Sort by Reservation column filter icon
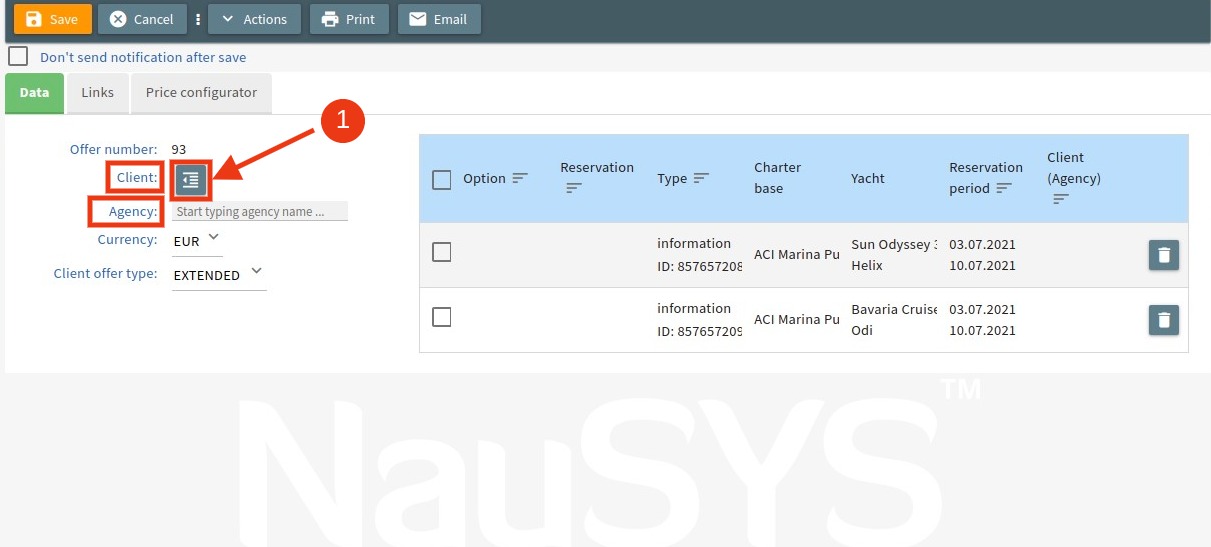The width and height of the screenshot is (1211, 547). coord(573,188)
